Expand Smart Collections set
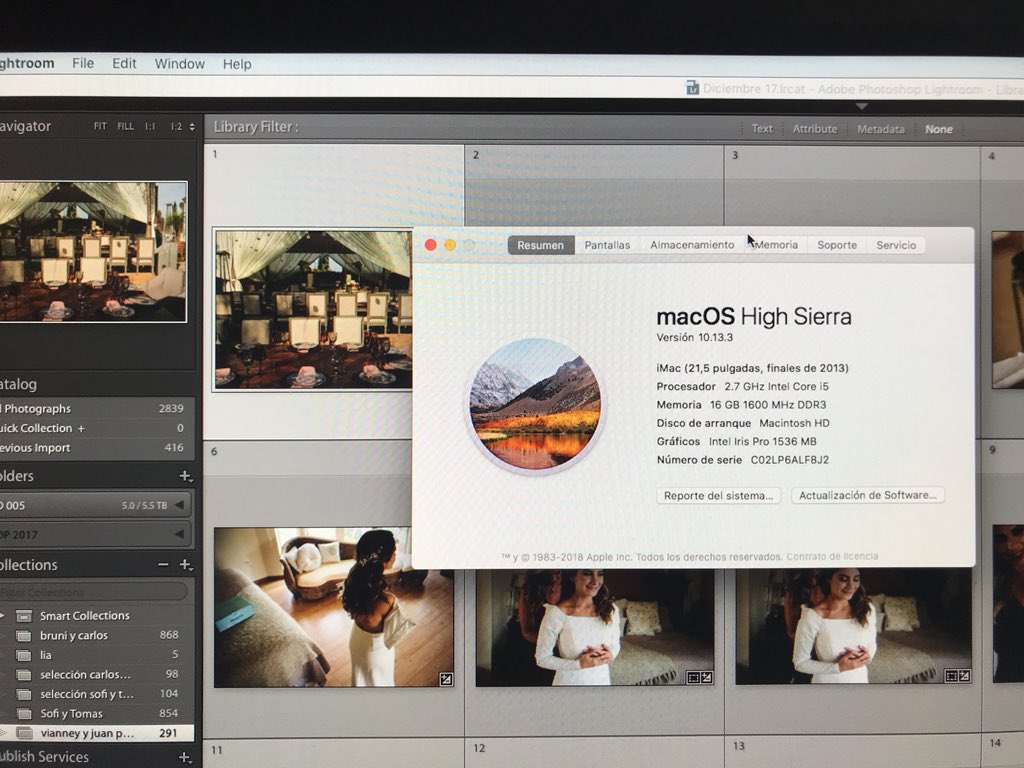 click(x=3, y=615)
